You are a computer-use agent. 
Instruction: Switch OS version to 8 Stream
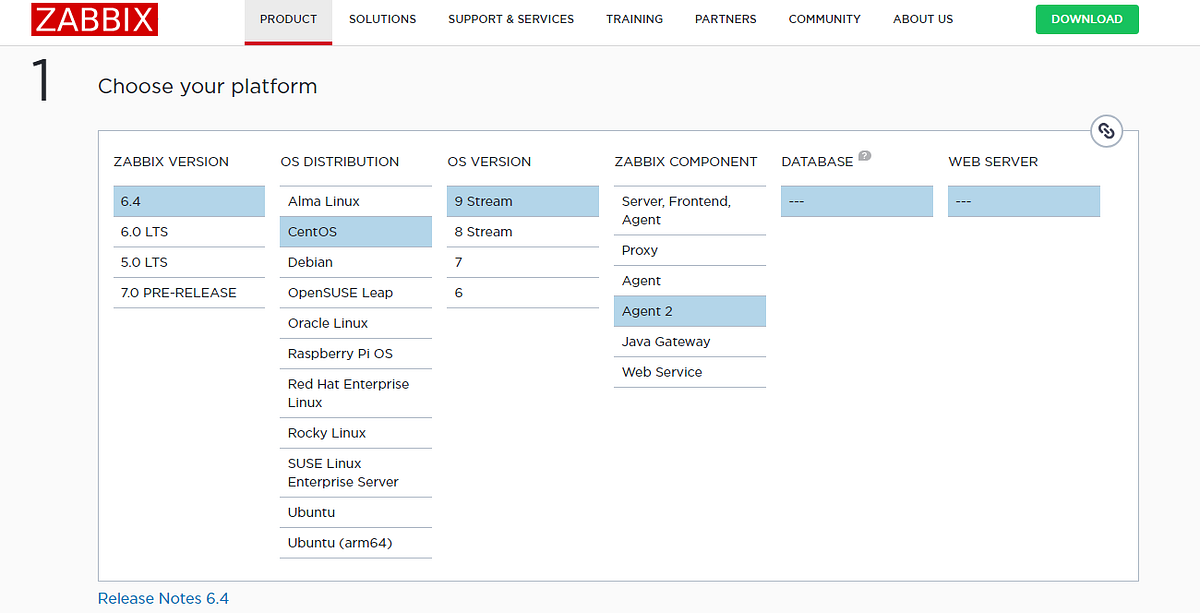pos(483,231)
